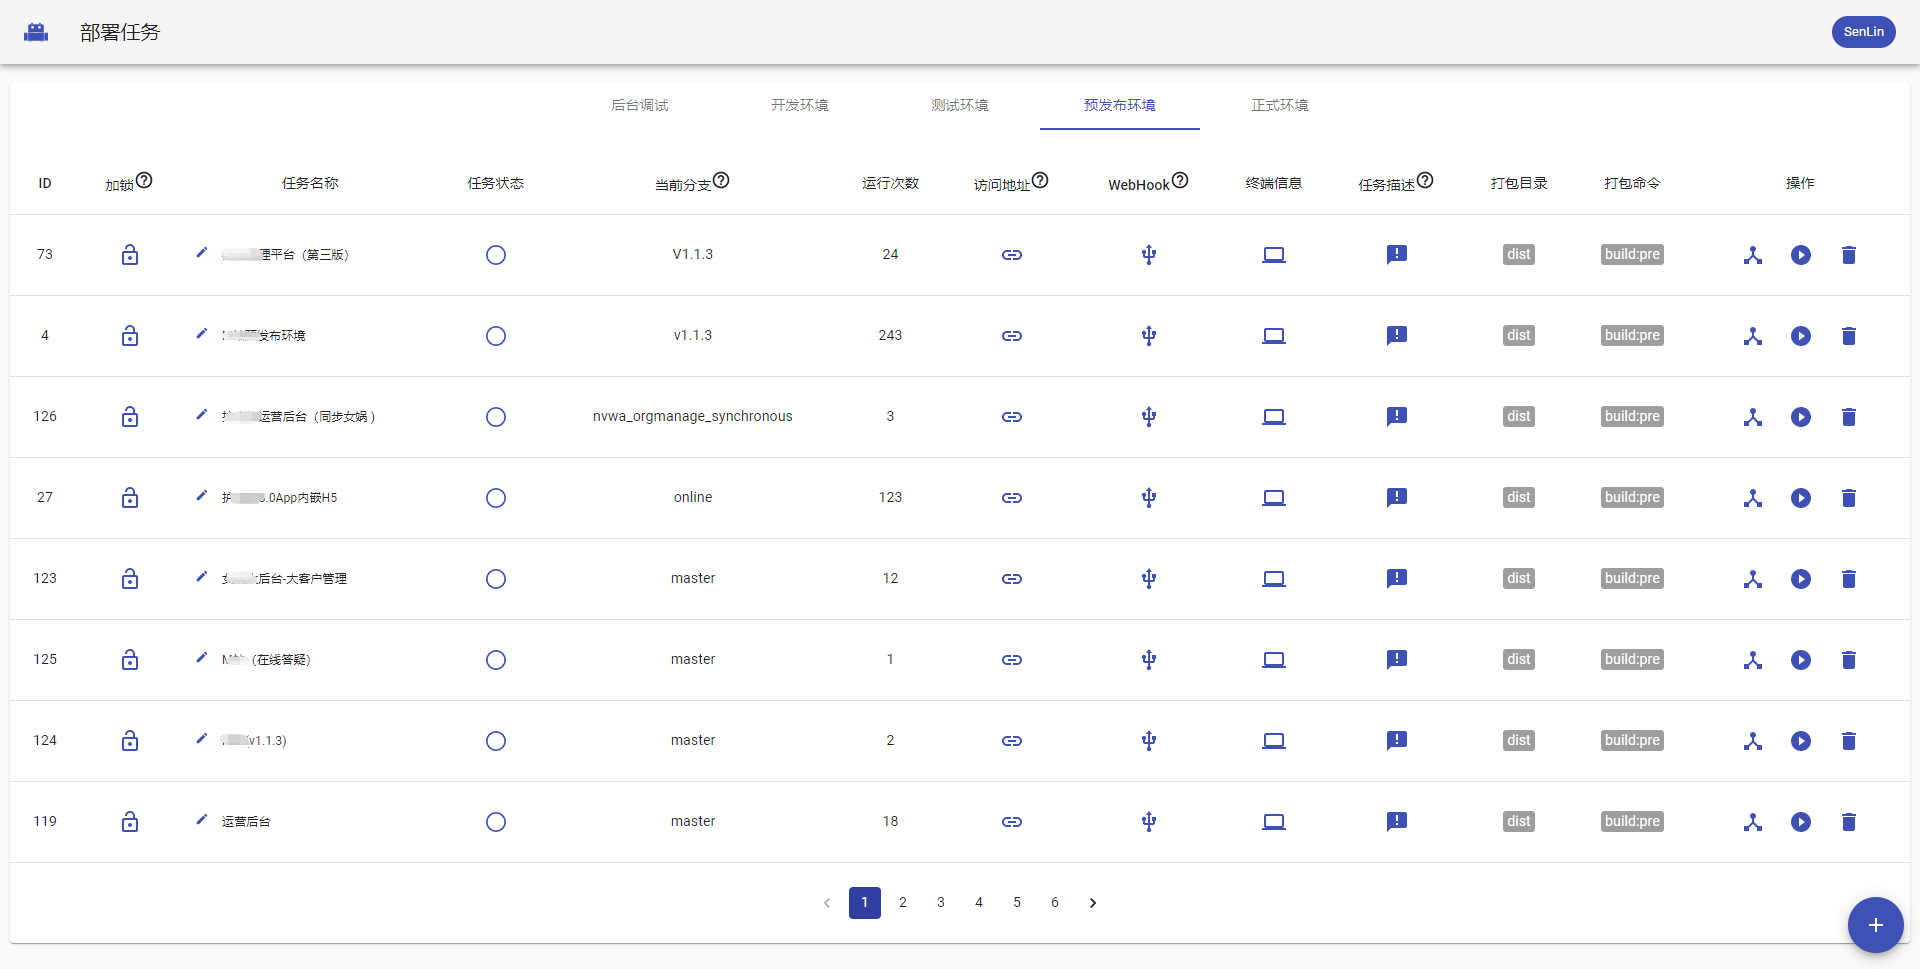Open WebHook for task ID 123
This screenshot has width=1920, height=969.
tap(1149, 579)
